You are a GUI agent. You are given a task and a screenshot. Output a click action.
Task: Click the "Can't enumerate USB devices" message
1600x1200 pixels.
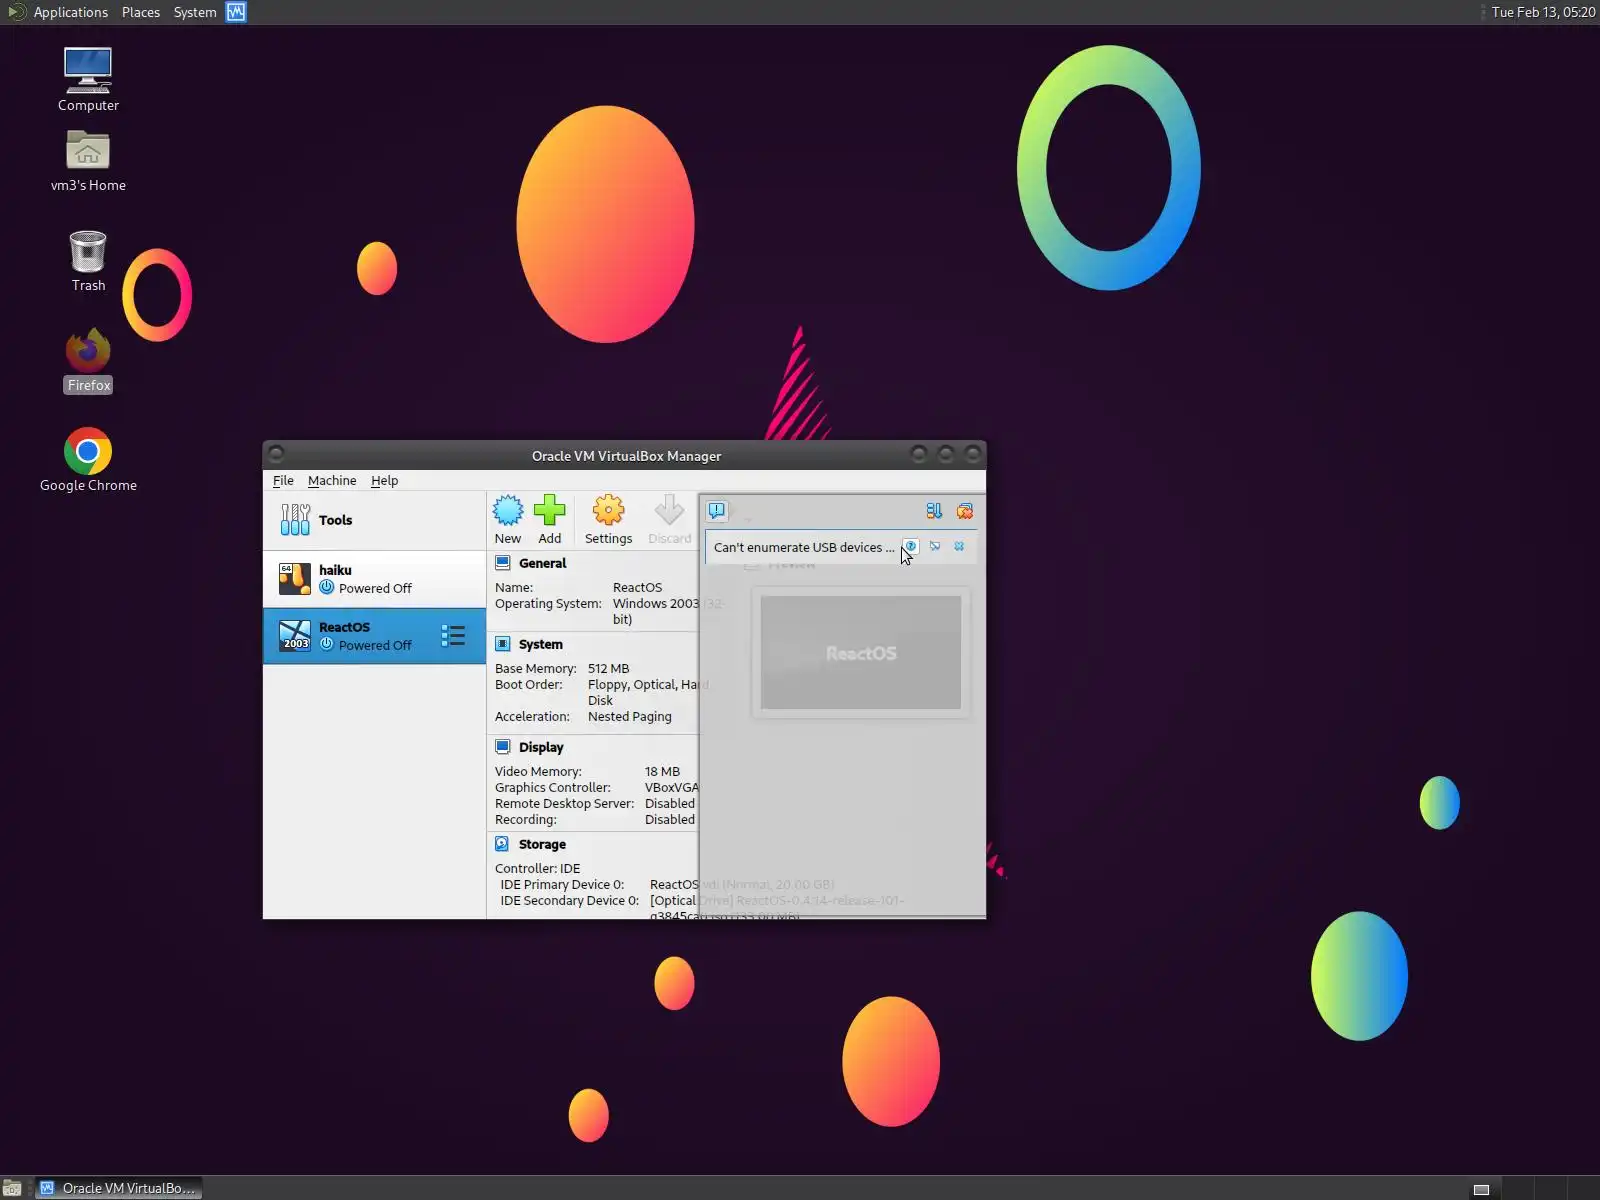[x=804, y=547]
